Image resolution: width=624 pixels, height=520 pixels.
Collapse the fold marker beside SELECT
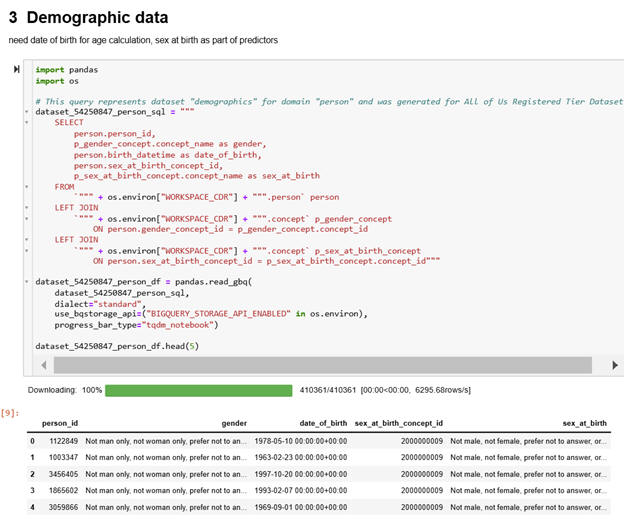point(27,123)
